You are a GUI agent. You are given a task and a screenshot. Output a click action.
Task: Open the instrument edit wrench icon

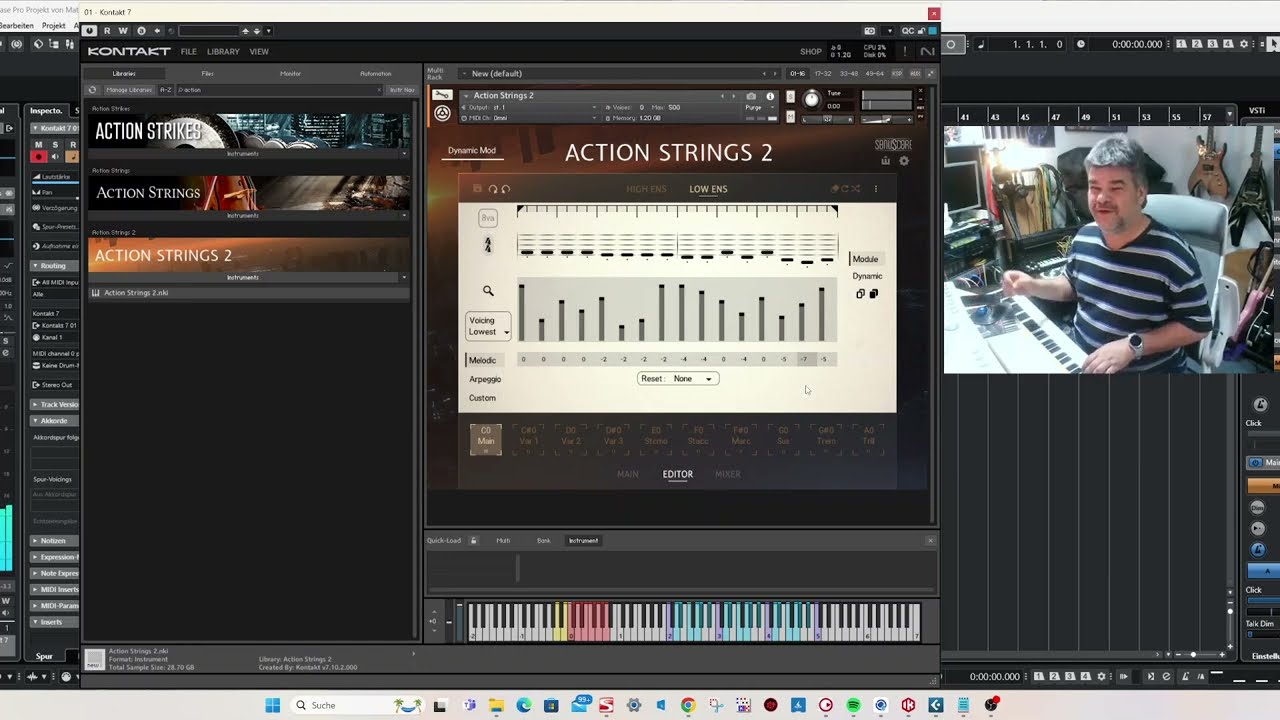tap(442, 96)
